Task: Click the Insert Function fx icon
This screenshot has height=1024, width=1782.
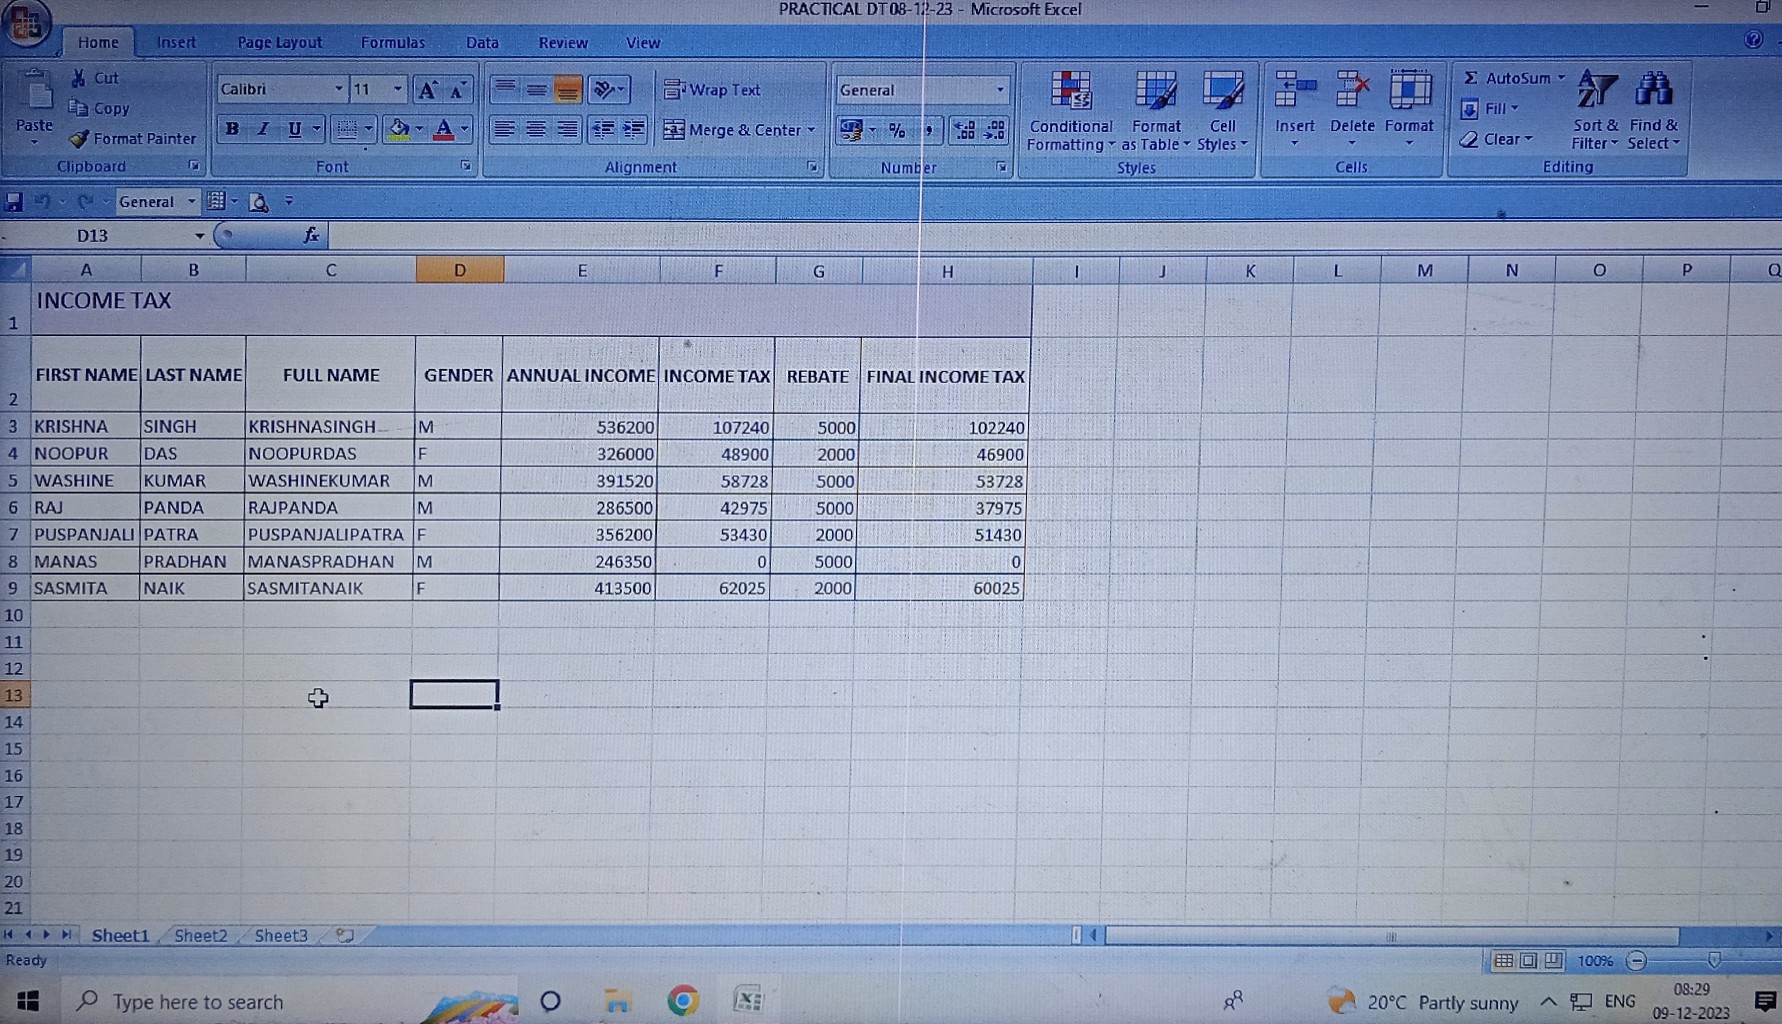Action: 311,235
